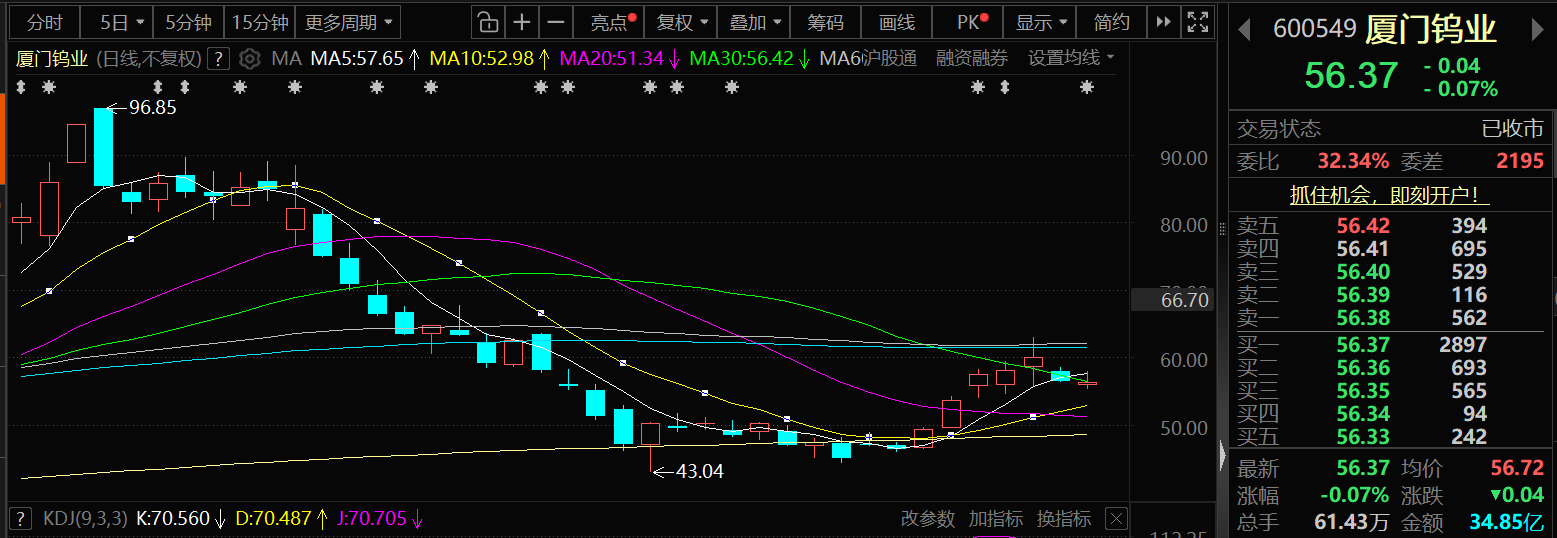Show the 筹码 chip distribution
This screenshot has width=1557, height=538.
pyautogui.click(x=825, y=22)
